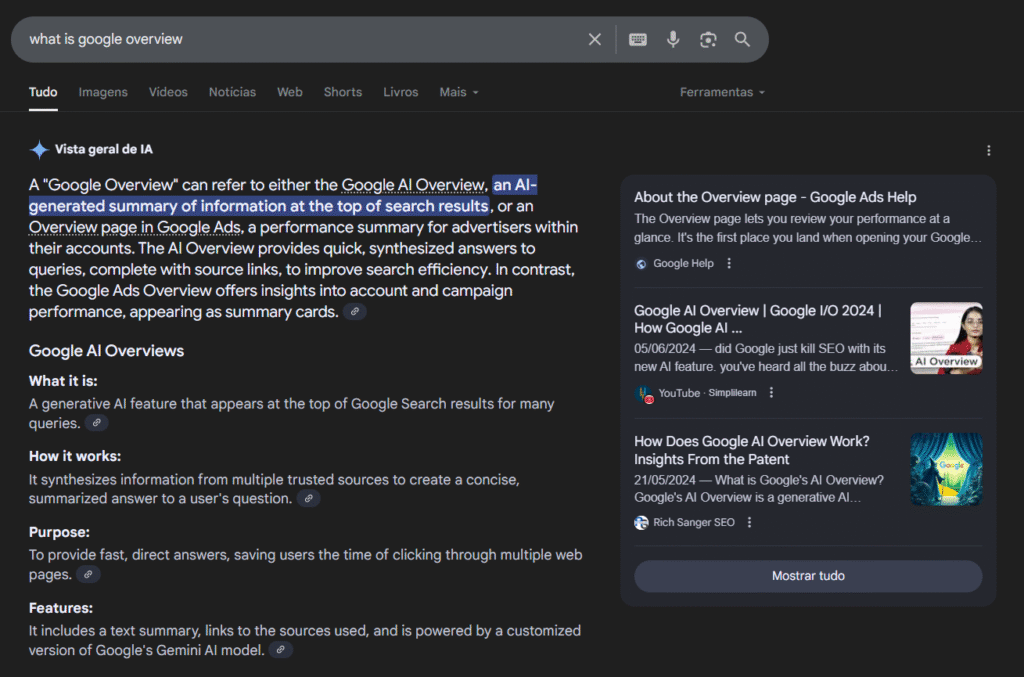Click the 'Vista geral de IA' label
This screenshot has width=1024, height=677.
pos(104,150)
